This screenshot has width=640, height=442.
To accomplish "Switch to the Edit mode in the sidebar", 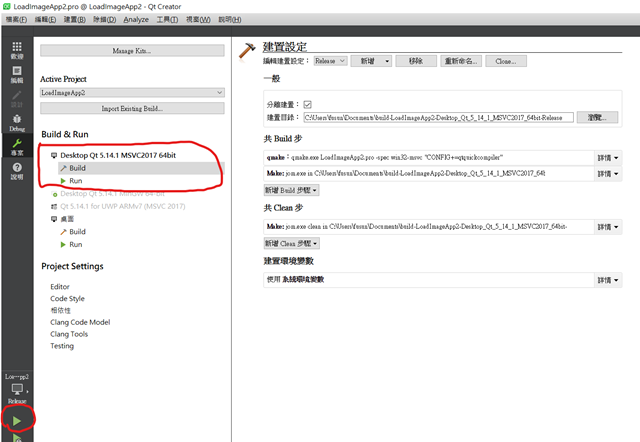I will point(17,75).
